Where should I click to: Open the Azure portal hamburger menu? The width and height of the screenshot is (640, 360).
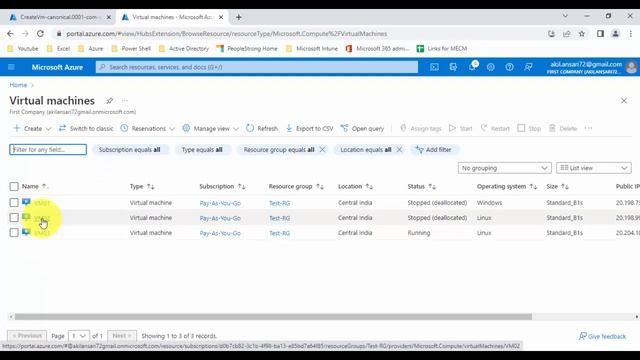[x=11, y=67]
